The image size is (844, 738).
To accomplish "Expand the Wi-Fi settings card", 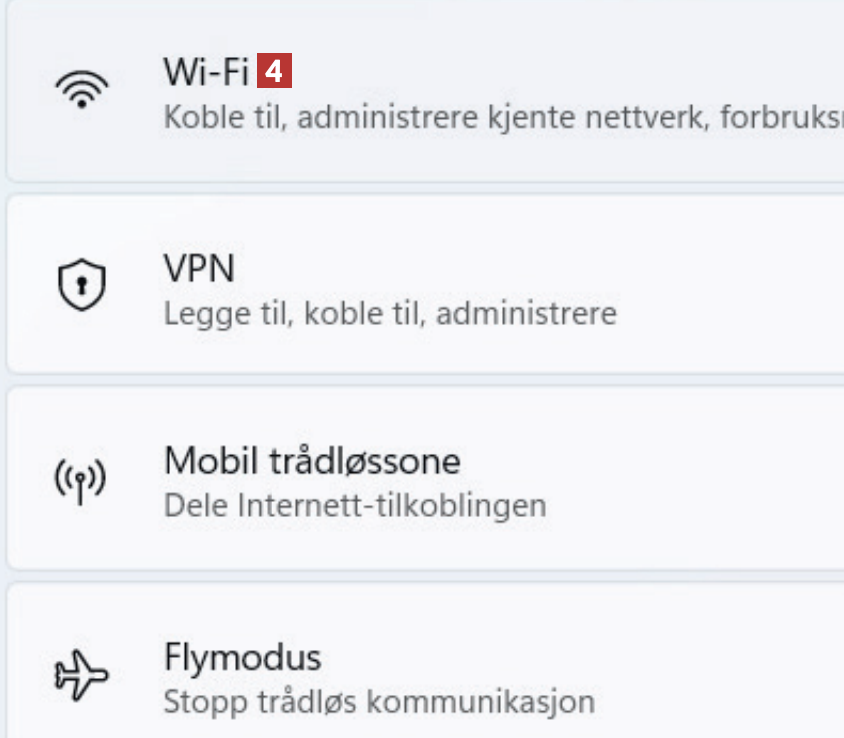I will (600, 92).
